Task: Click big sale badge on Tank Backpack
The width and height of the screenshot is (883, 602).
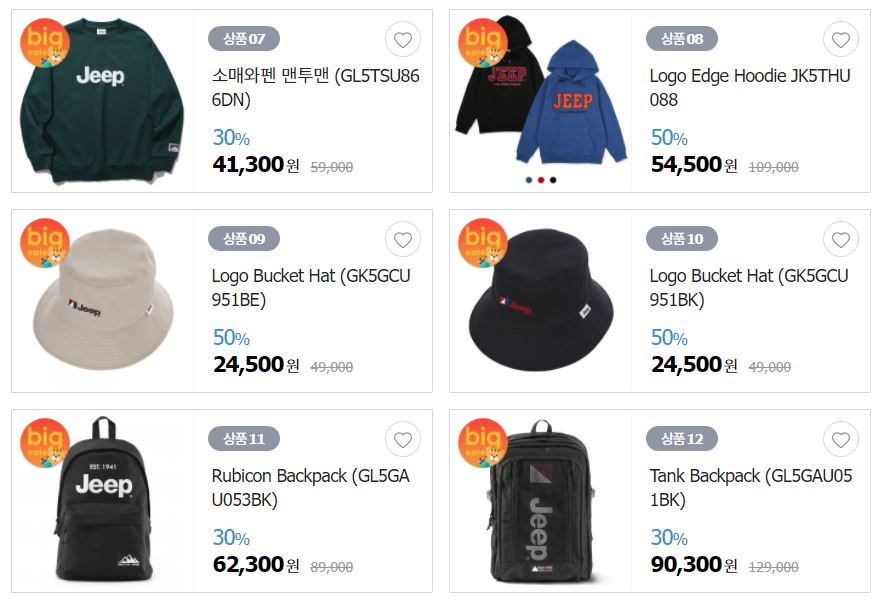Action: tap(483, 442)
